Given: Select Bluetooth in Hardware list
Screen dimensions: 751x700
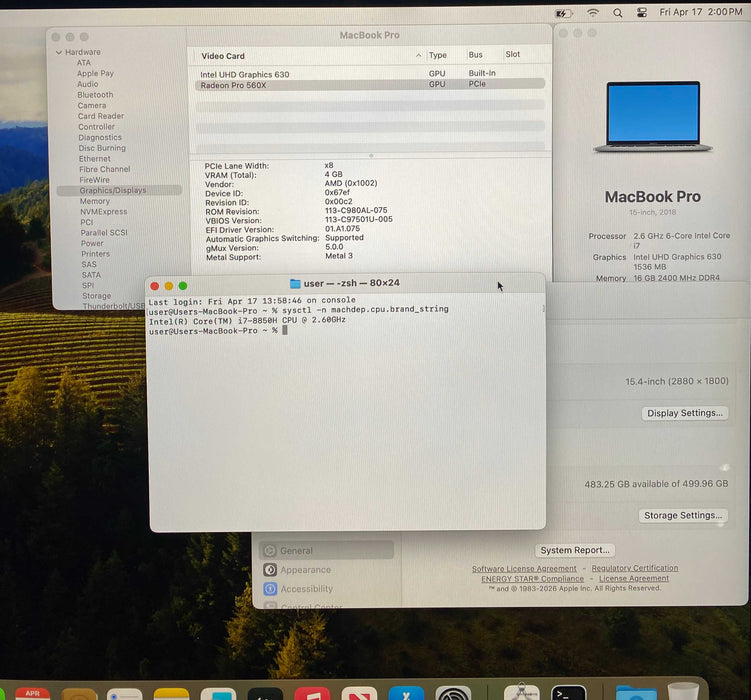Looking at the screenshot, I should point(95,95).
